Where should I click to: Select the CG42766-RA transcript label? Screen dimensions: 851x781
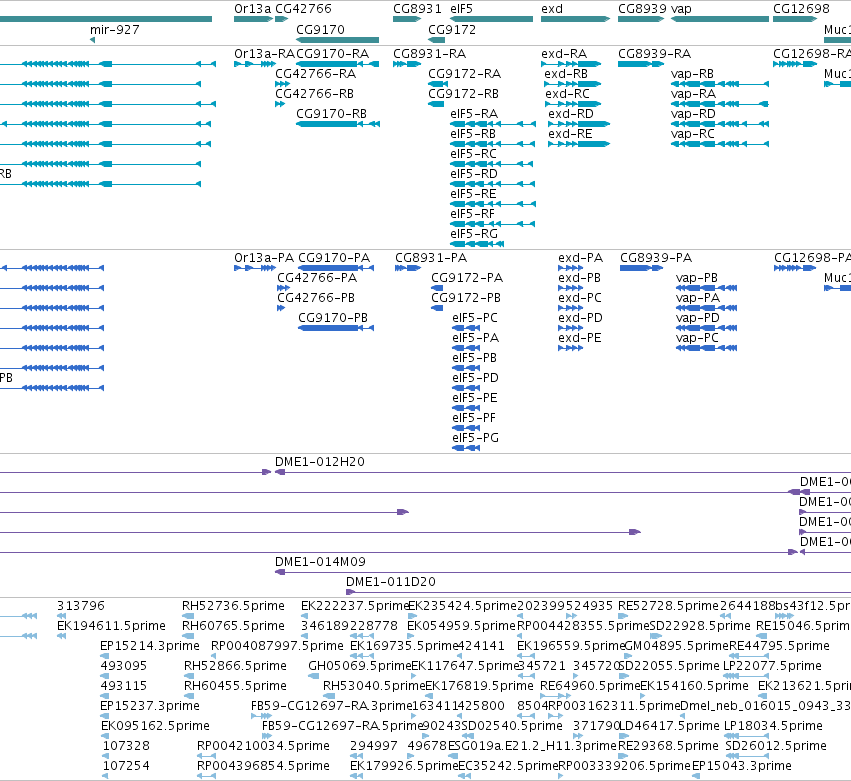click(316, 74)
